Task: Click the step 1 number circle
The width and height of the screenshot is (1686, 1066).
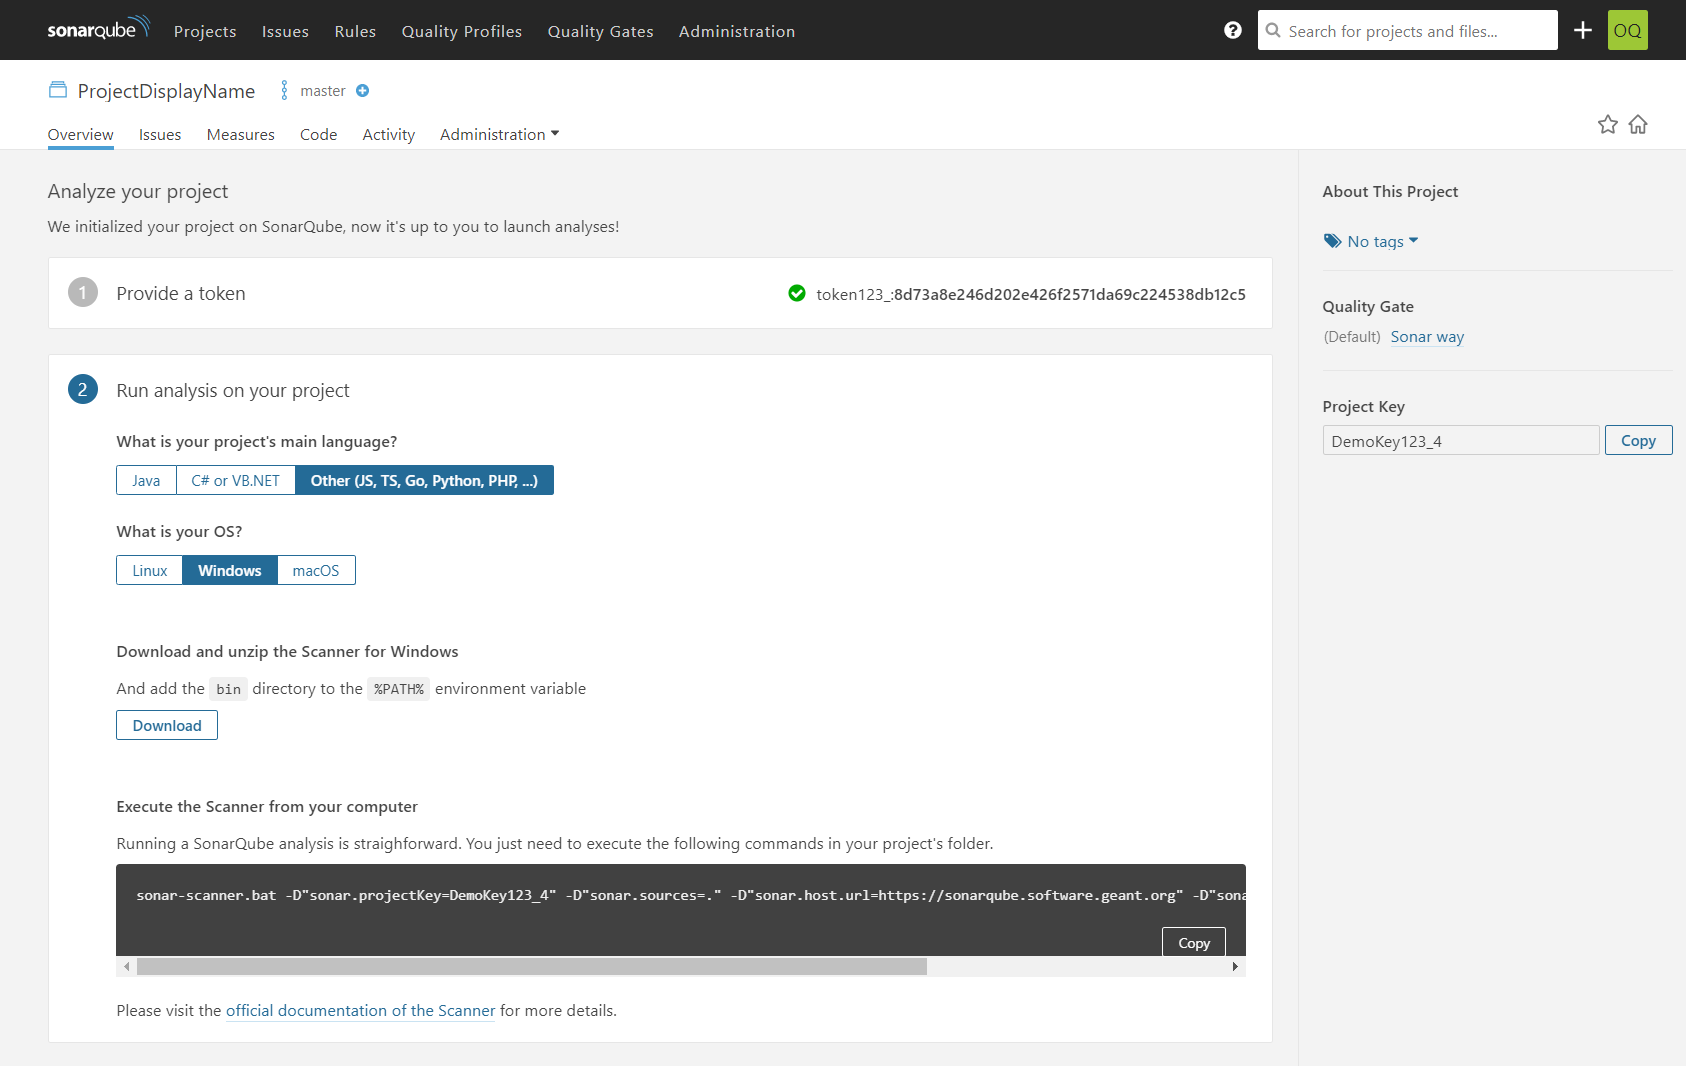Action: coord(83,292)
